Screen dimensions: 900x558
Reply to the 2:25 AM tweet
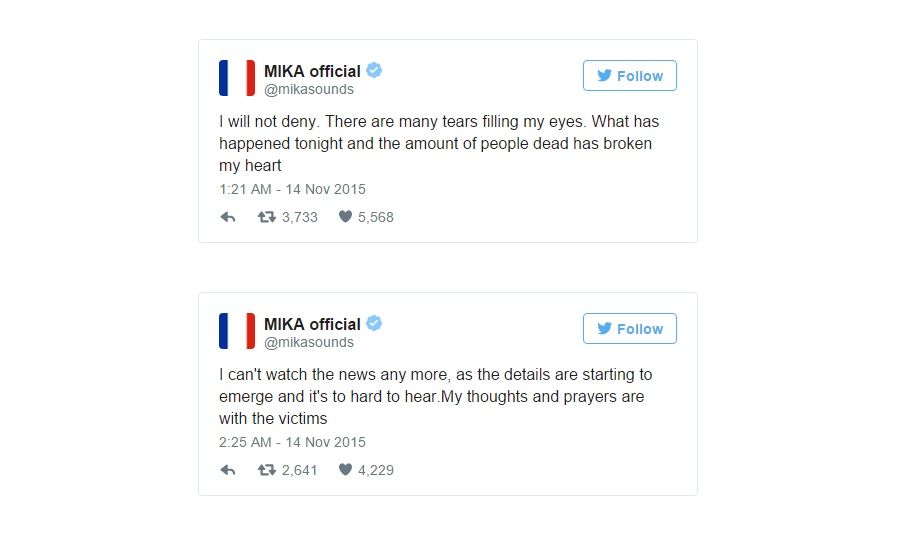tap(228, 470)
